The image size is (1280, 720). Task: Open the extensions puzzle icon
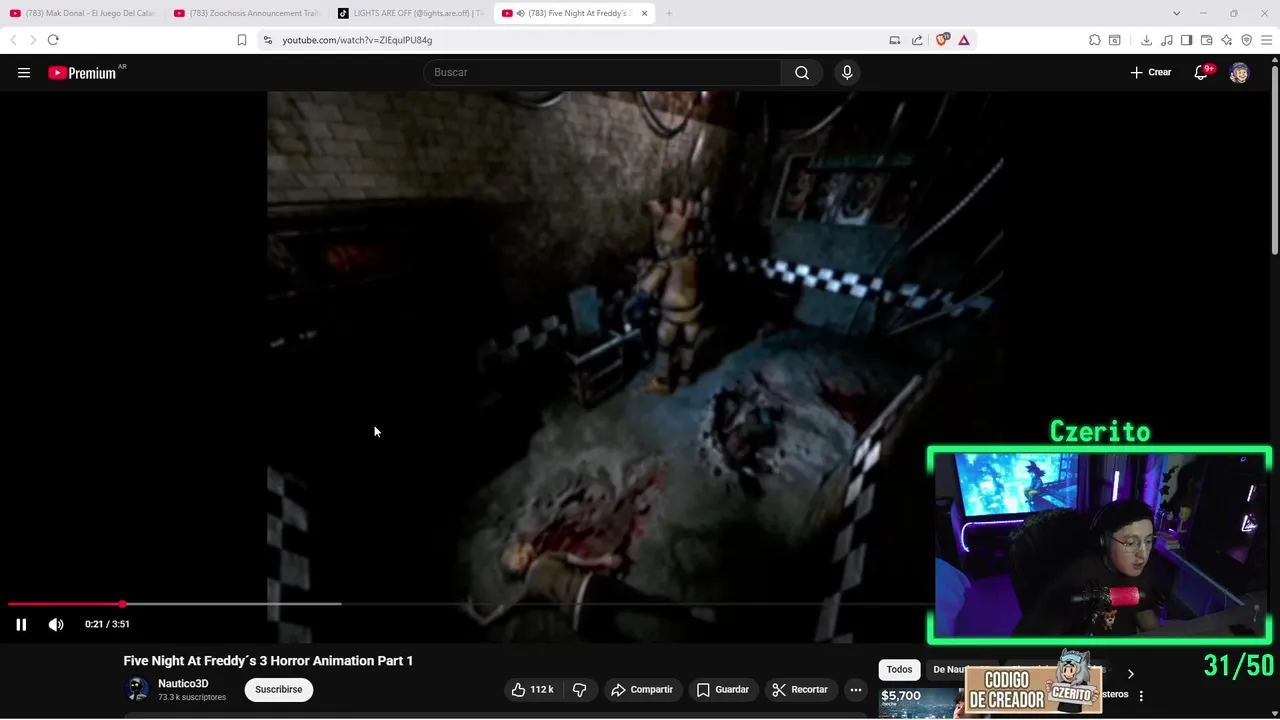[x=1095, y=40]
